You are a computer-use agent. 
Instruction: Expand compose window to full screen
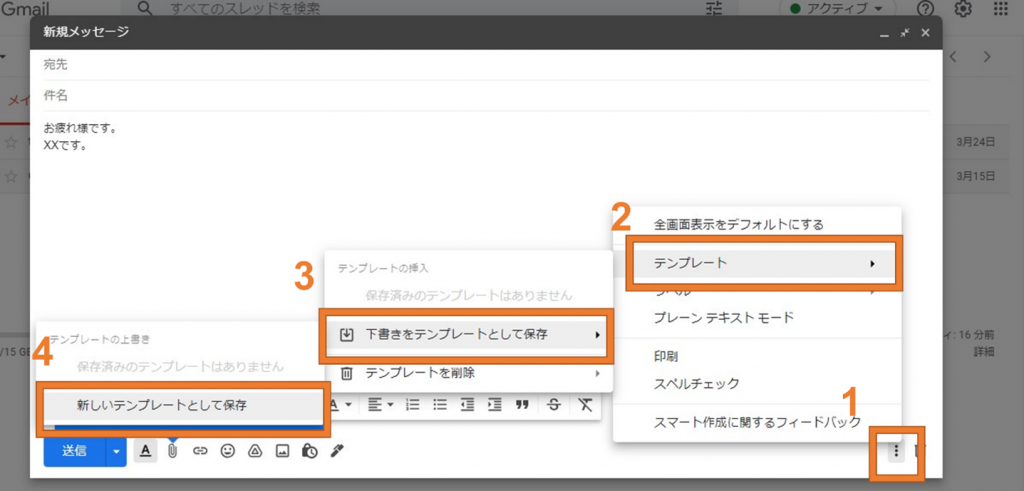(x=904, y=33)
